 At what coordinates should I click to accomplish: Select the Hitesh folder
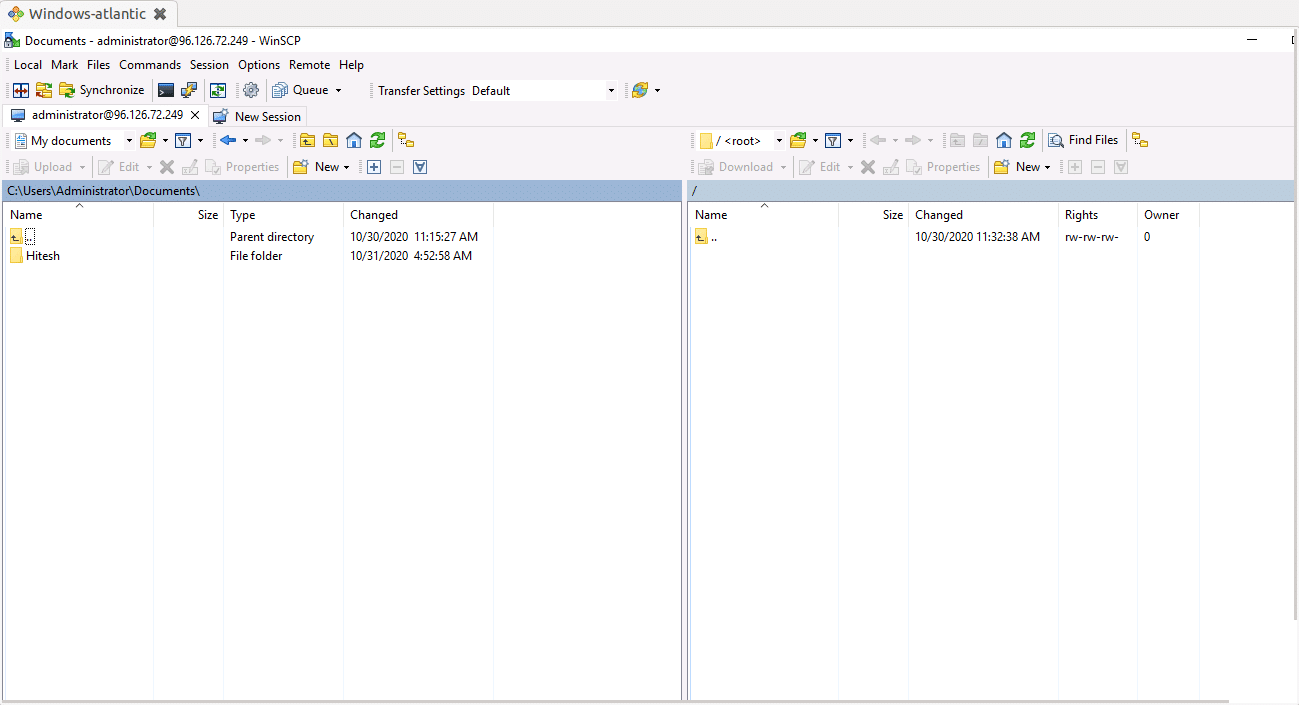[x=36, y=256]
